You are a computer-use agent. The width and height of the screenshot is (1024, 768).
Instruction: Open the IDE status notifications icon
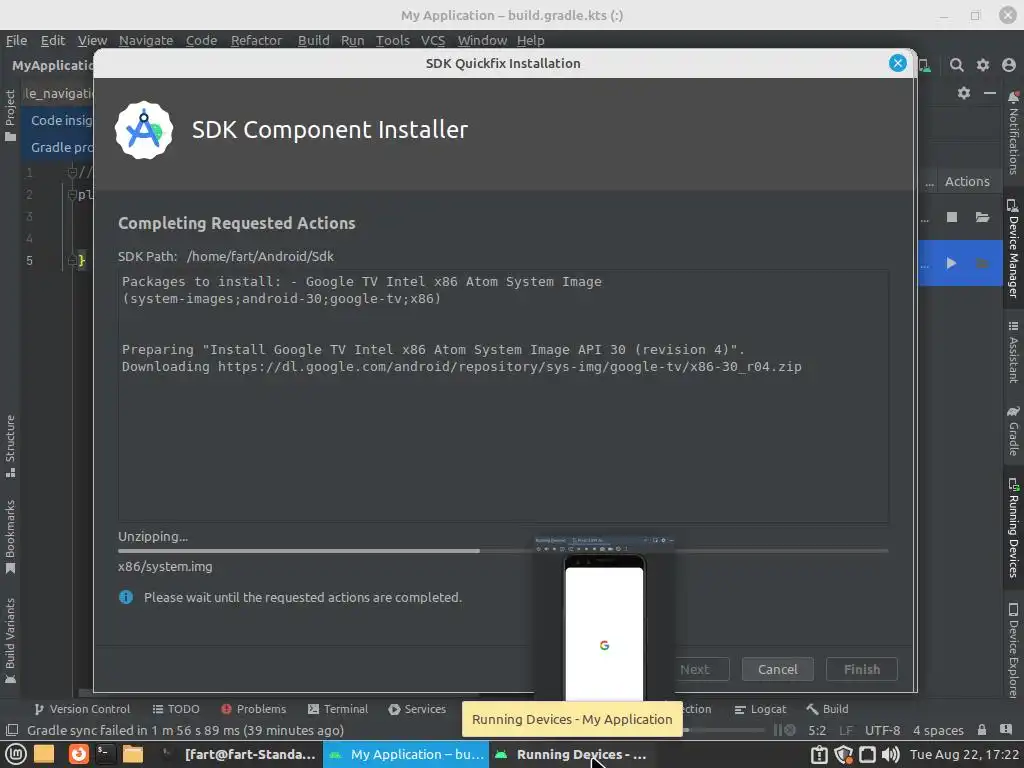1006,730
